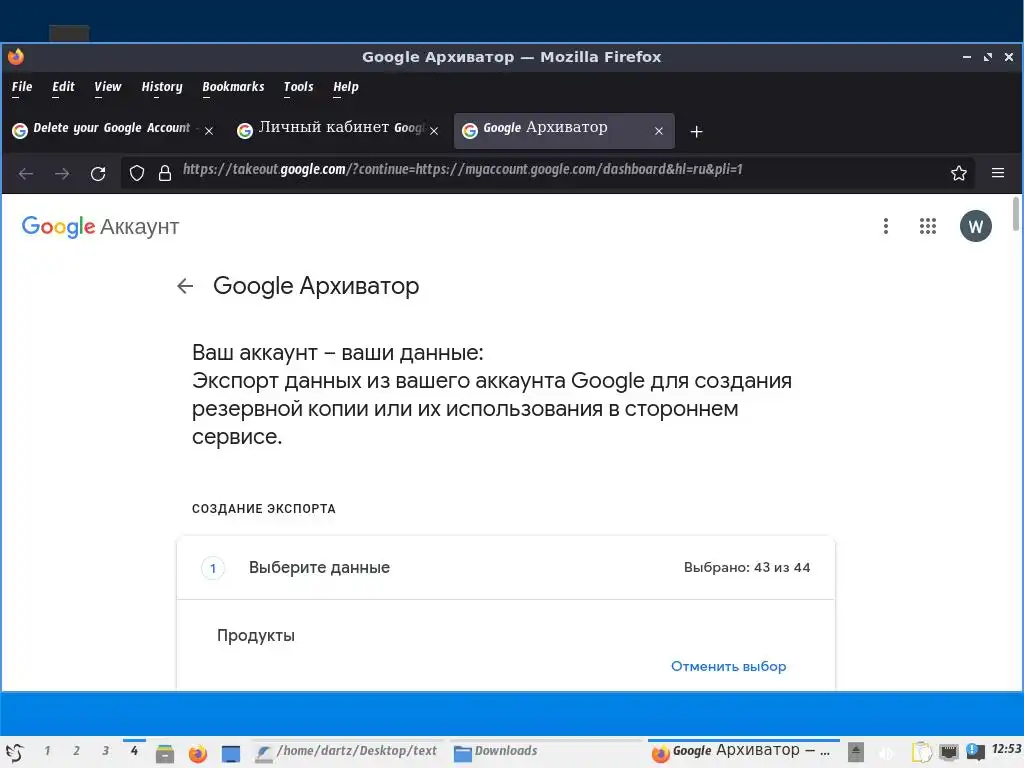The width and height of the screenshot is (1024, 768).
Task: Switch to workspace 4 in taskbar
Action: [x=134, y=751]
